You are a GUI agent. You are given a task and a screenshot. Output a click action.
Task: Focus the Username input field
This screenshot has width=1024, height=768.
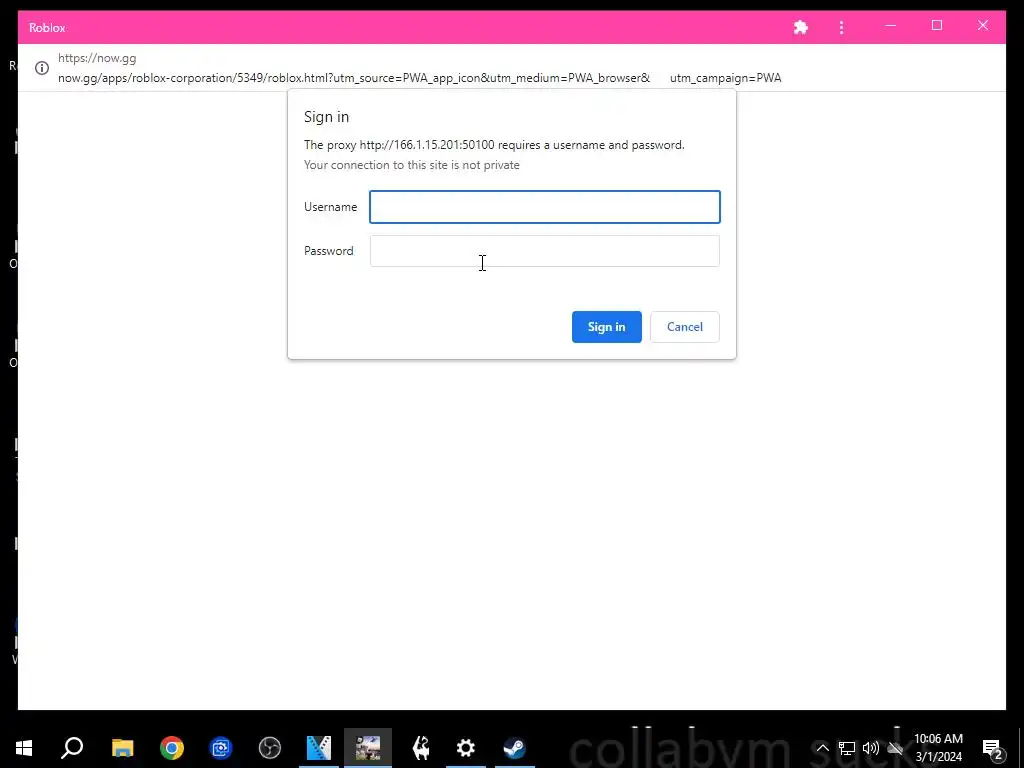[x=545, y=207]
